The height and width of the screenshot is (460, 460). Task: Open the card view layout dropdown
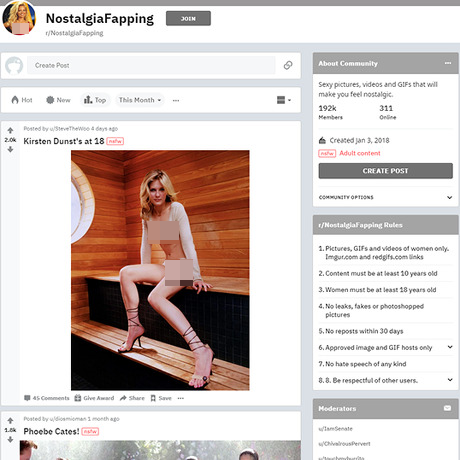284,100
